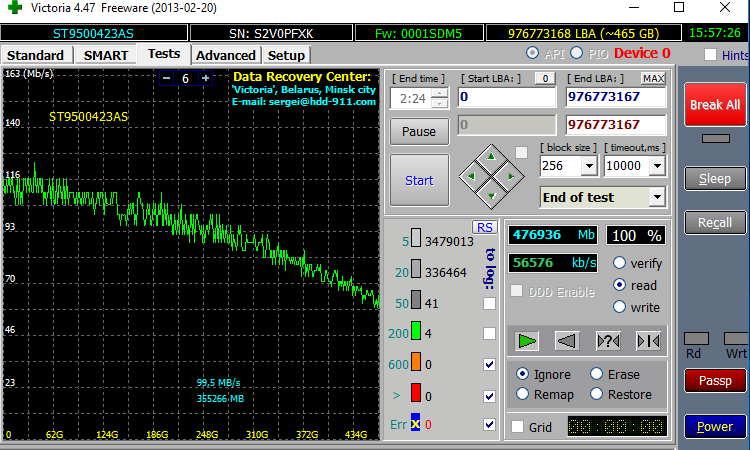Click the random scan '?' arrows icon

607,340
